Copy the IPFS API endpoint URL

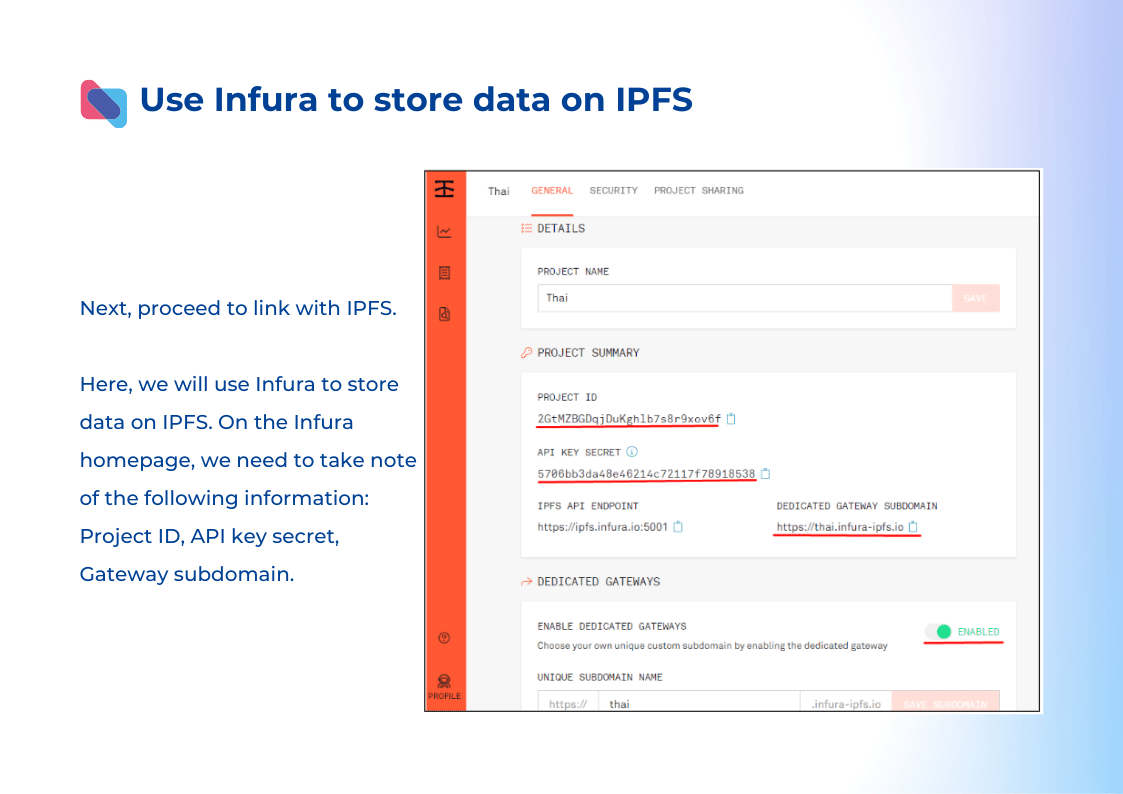coord(678,527)
